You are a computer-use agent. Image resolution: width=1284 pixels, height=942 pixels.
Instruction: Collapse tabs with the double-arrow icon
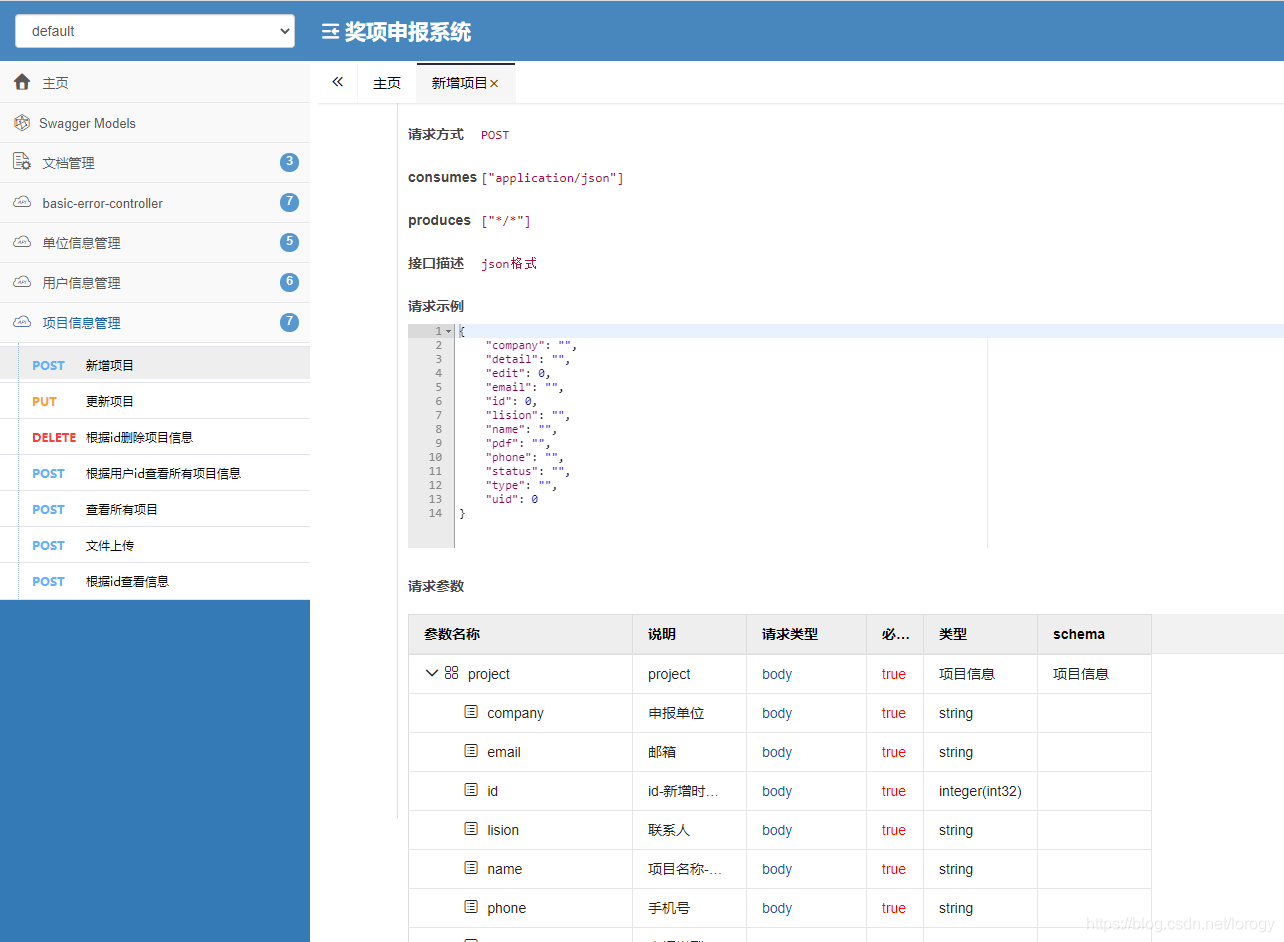338,82
